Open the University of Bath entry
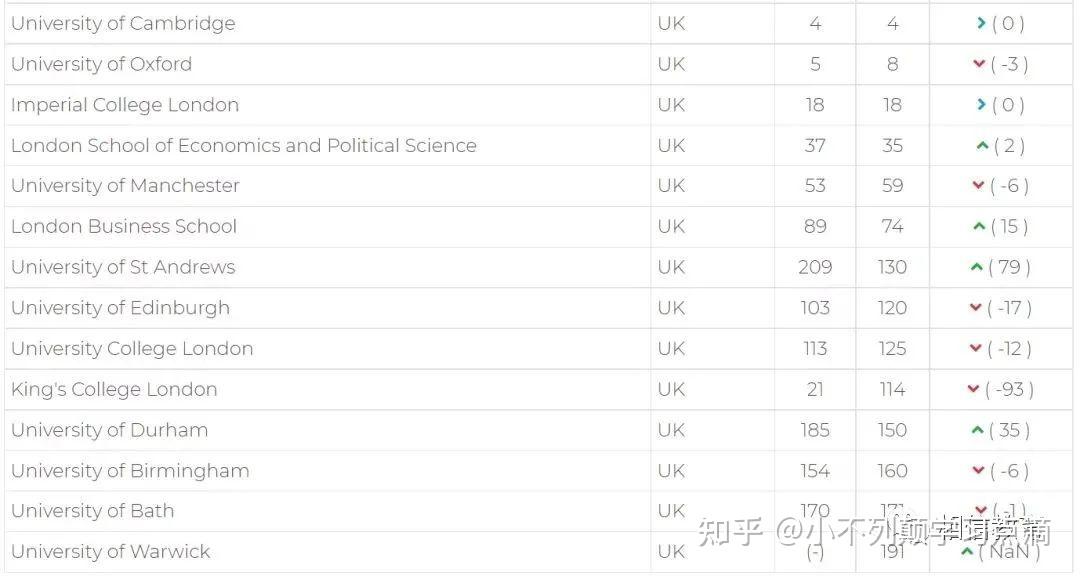This screenshot has height=576, width=1080. (x=93, y=511)
